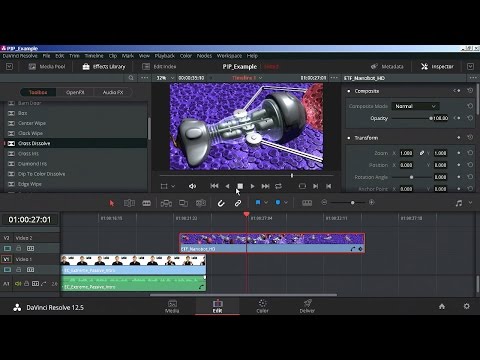Activate the blade razor edit tool

(x=147, y=203)
